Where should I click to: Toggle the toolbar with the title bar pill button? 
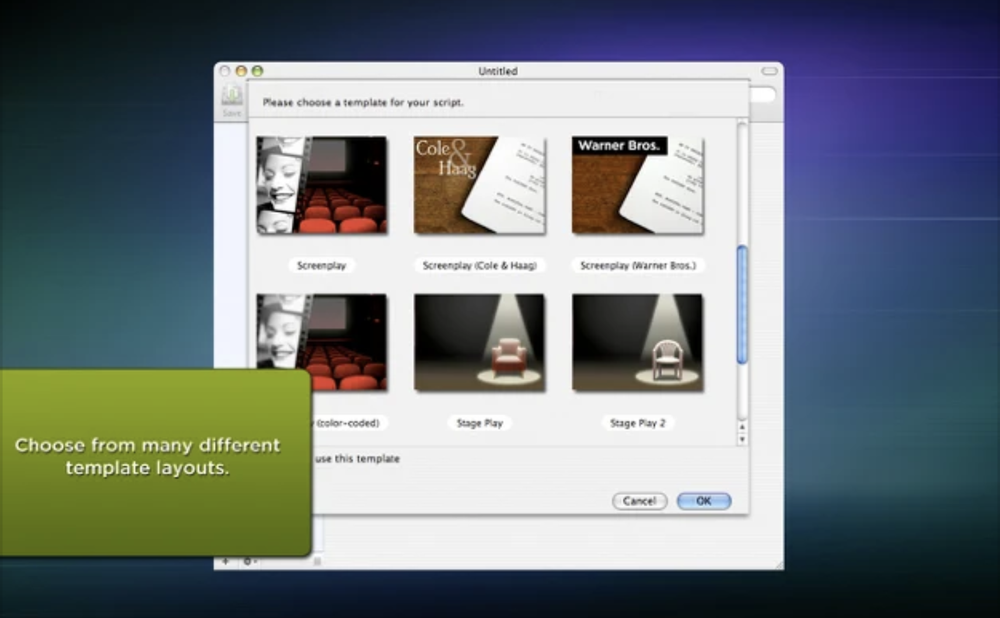769,71
